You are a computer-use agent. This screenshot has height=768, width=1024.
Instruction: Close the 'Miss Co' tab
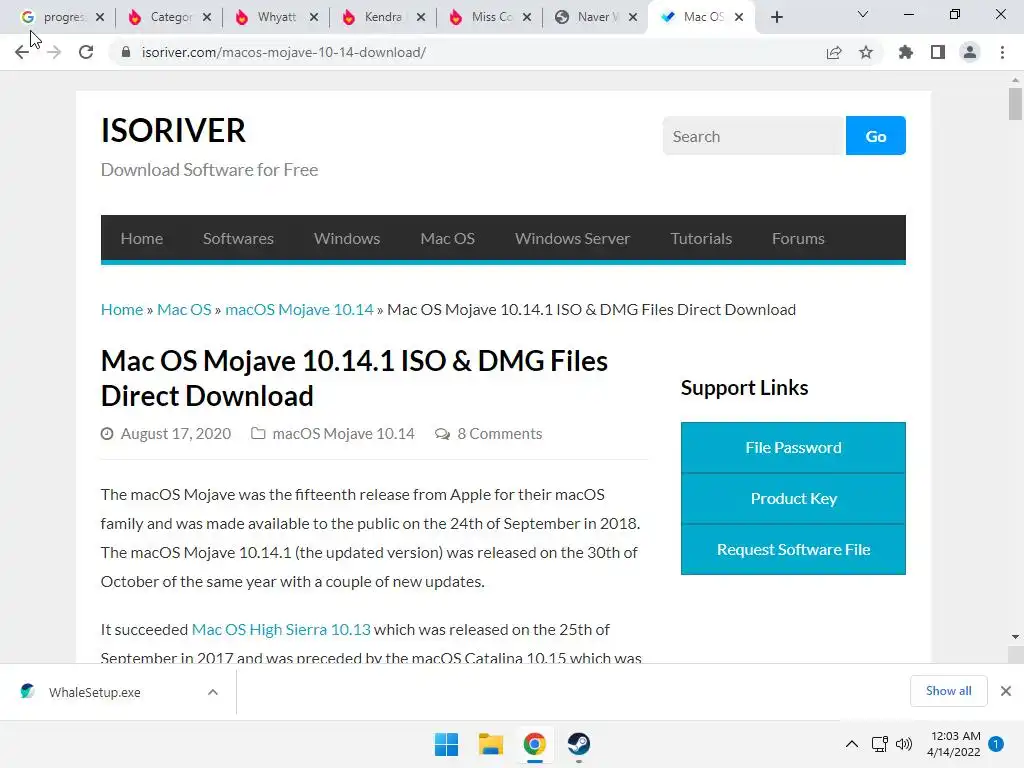point(528,17)
